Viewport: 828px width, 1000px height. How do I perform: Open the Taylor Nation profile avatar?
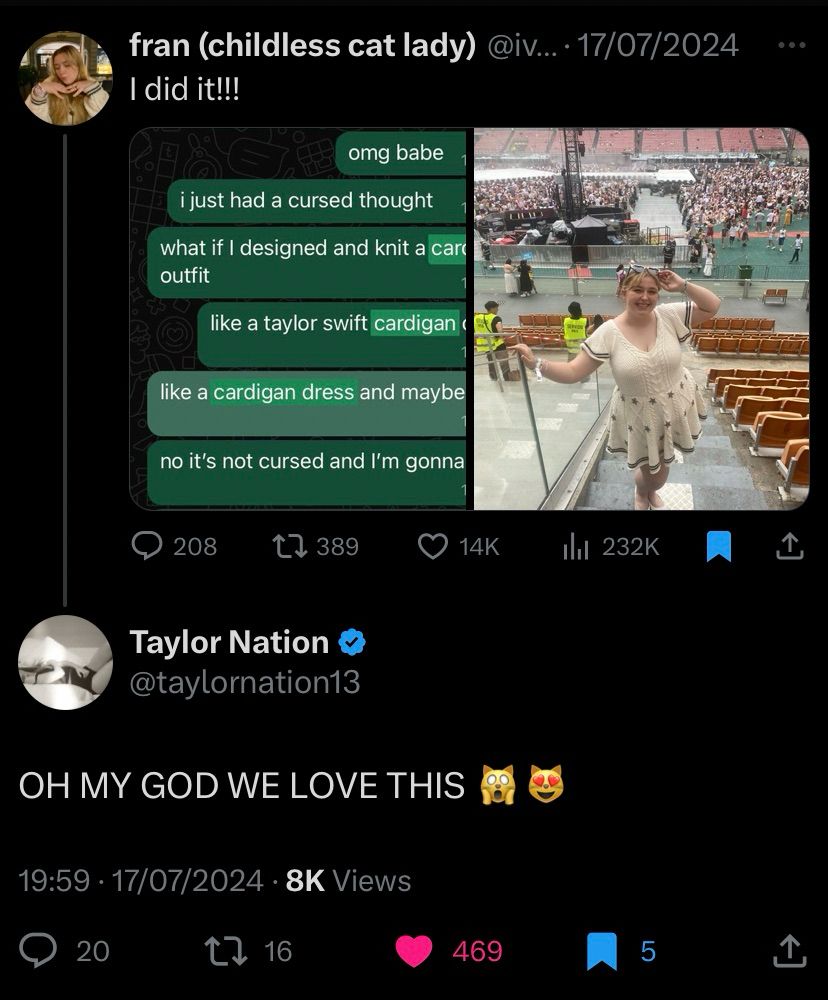66,662
